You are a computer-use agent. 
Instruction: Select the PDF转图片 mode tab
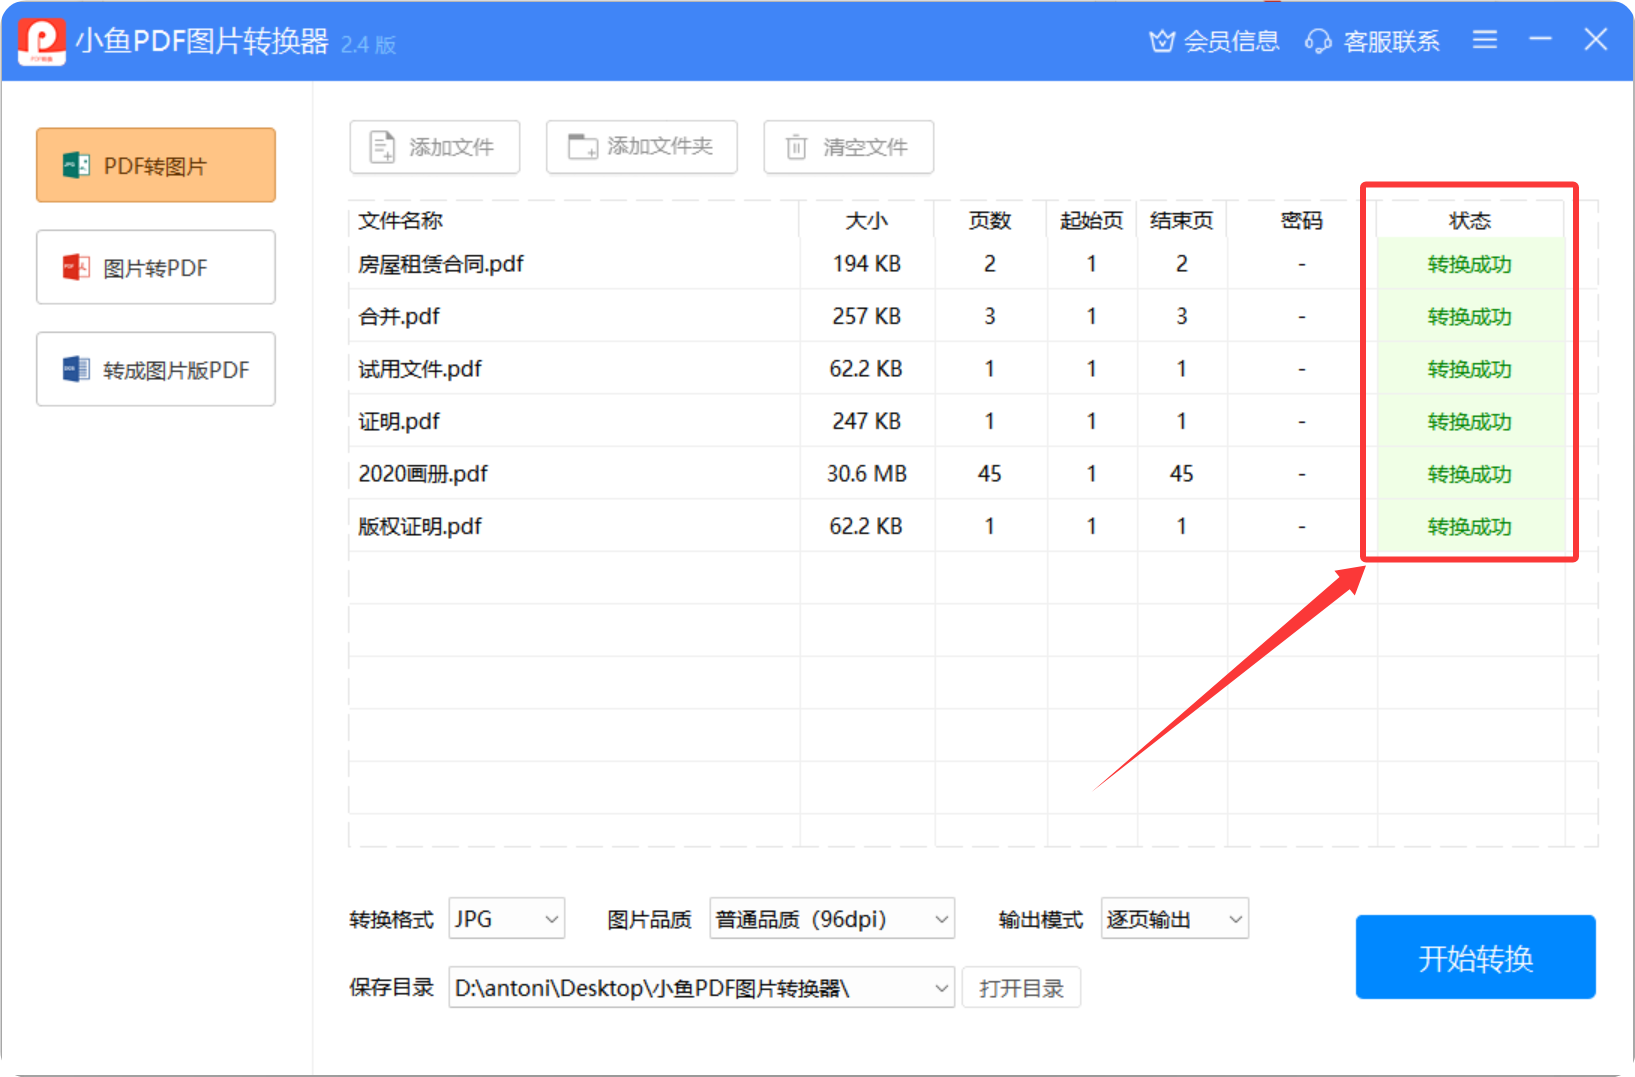pyautogui.click(x=156, y=165)
